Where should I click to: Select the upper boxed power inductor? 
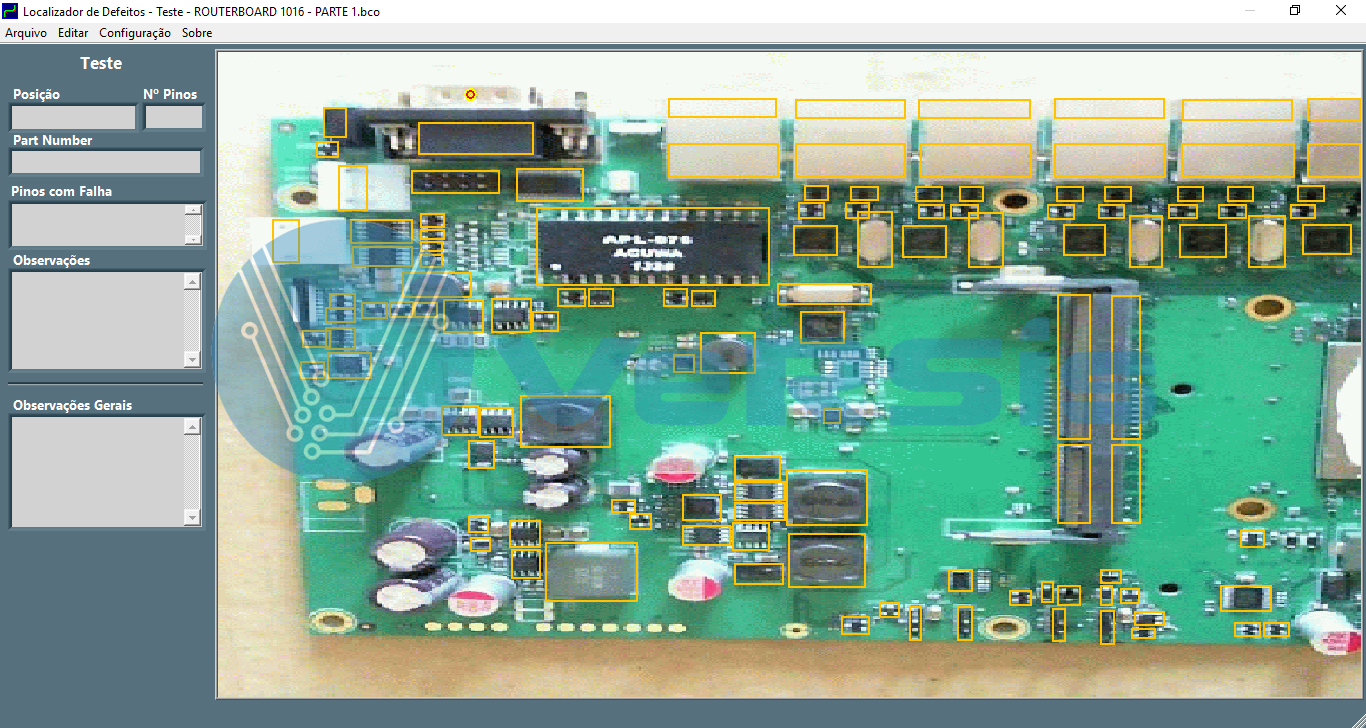tap(827, 498)
